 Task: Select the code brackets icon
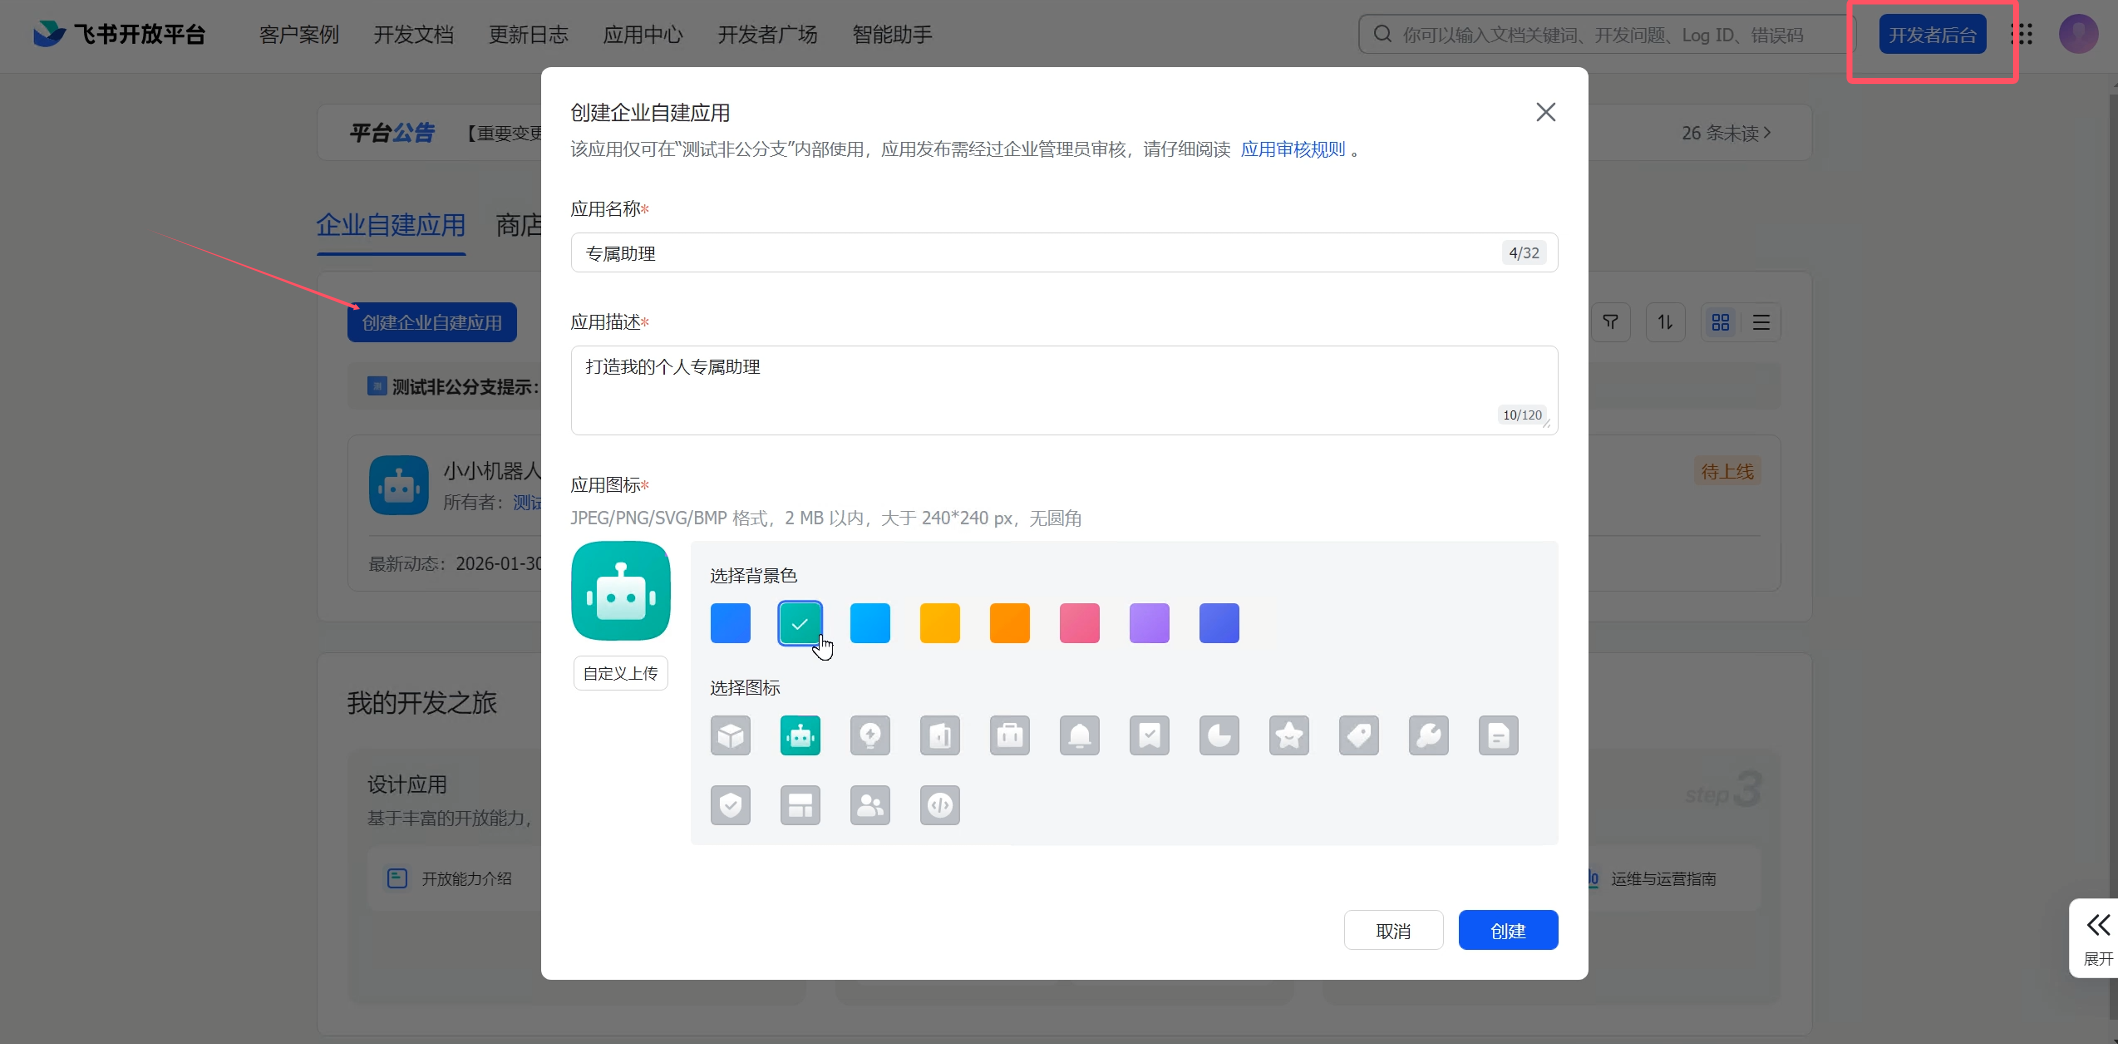point(939,805)
